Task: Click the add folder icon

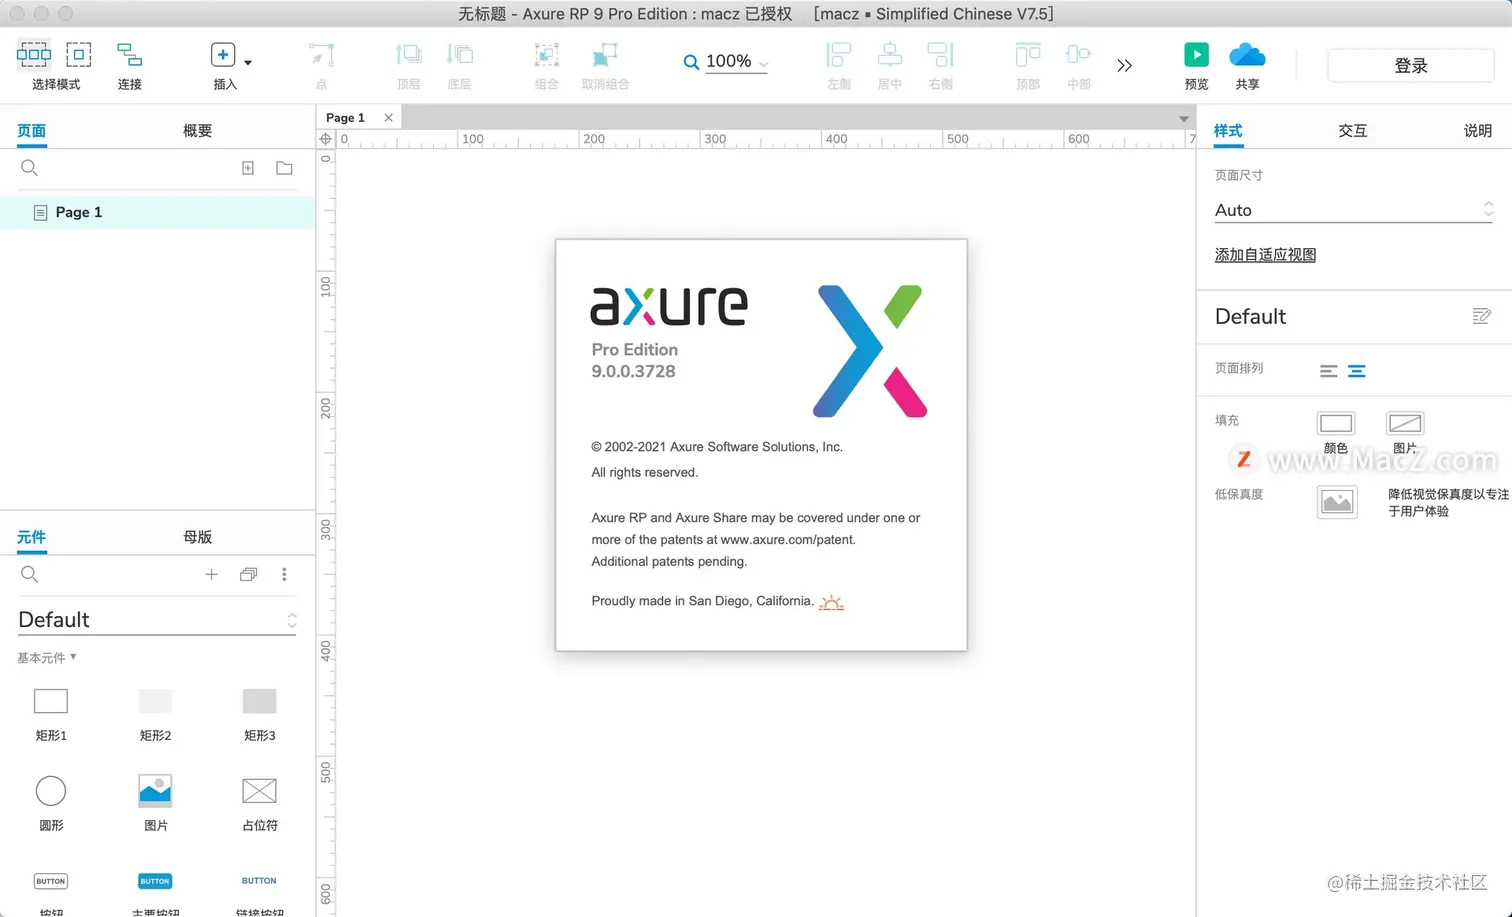Action: 284,168
